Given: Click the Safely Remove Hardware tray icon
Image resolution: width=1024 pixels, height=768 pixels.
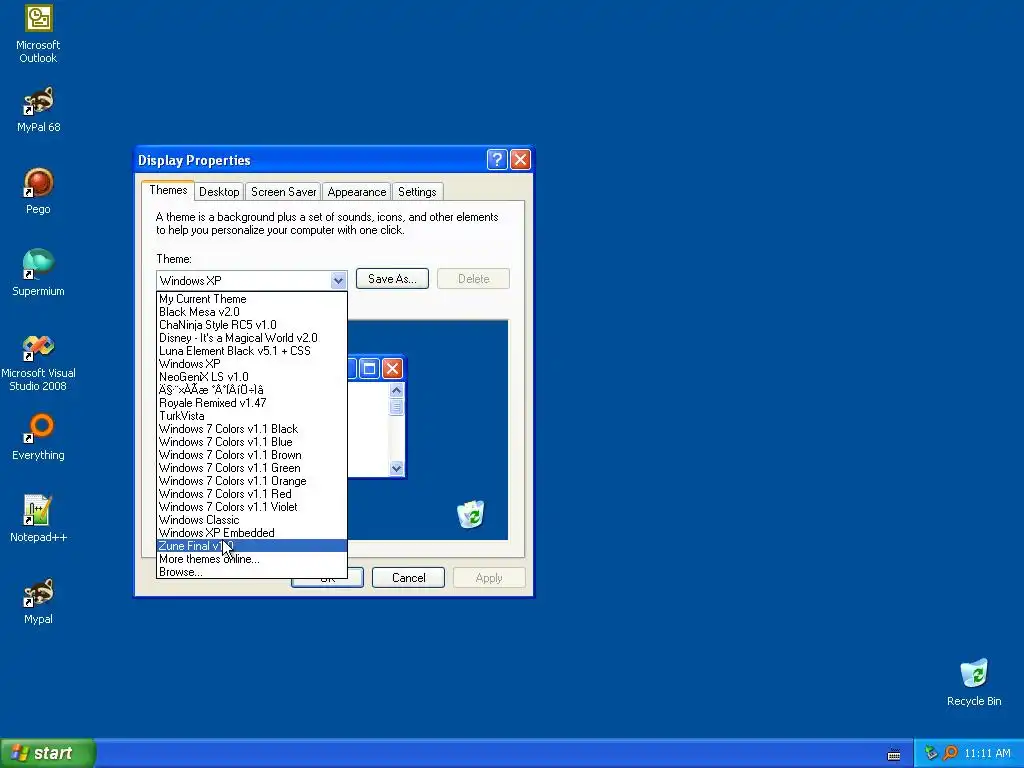Looking at the screenshot, I should (x=931, y=753).
